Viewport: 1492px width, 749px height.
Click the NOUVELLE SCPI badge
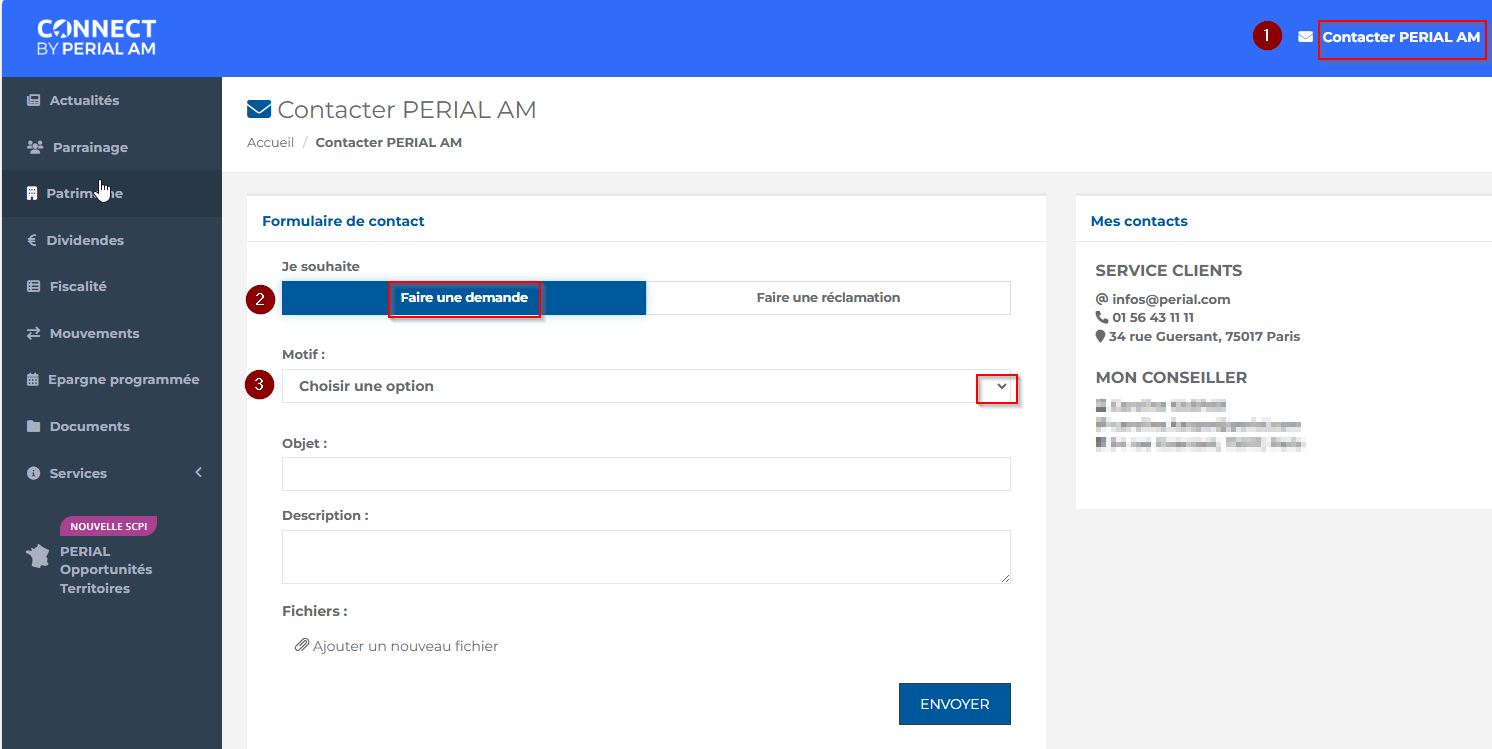tap(108, 526)
